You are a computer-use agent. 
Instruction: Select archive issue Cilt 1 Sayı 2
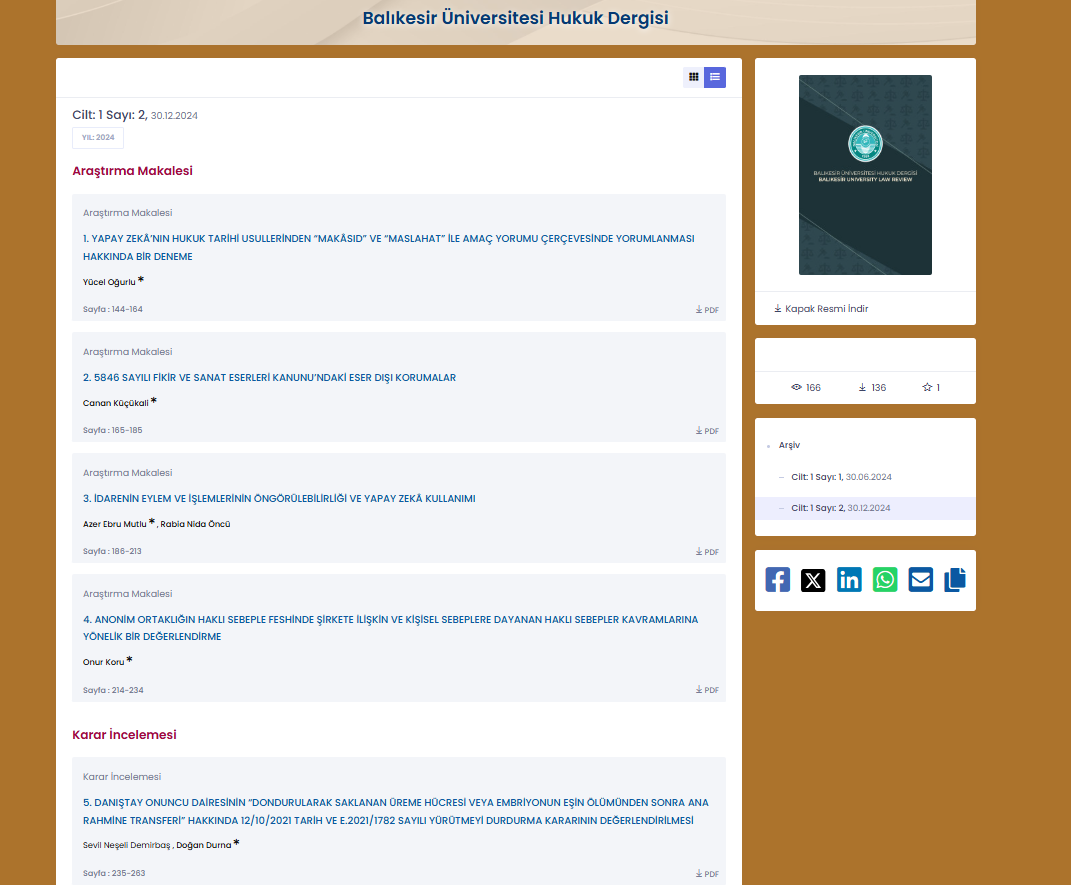(841, 508)
